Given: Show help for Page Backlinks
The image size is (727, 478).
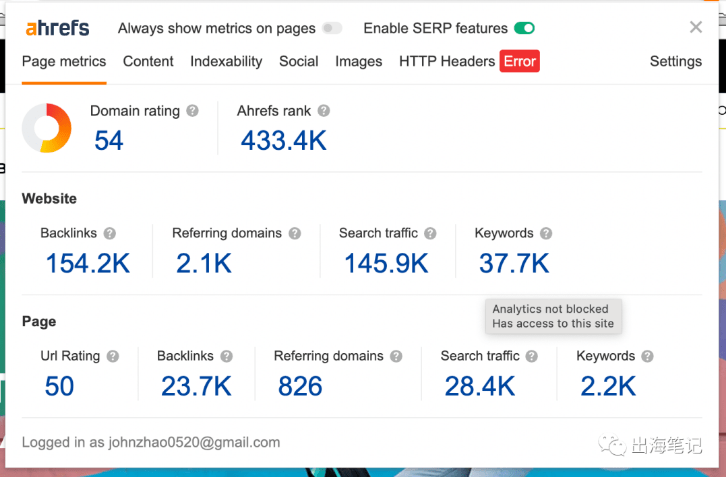Looking at the screenshot, I should 226,356.
